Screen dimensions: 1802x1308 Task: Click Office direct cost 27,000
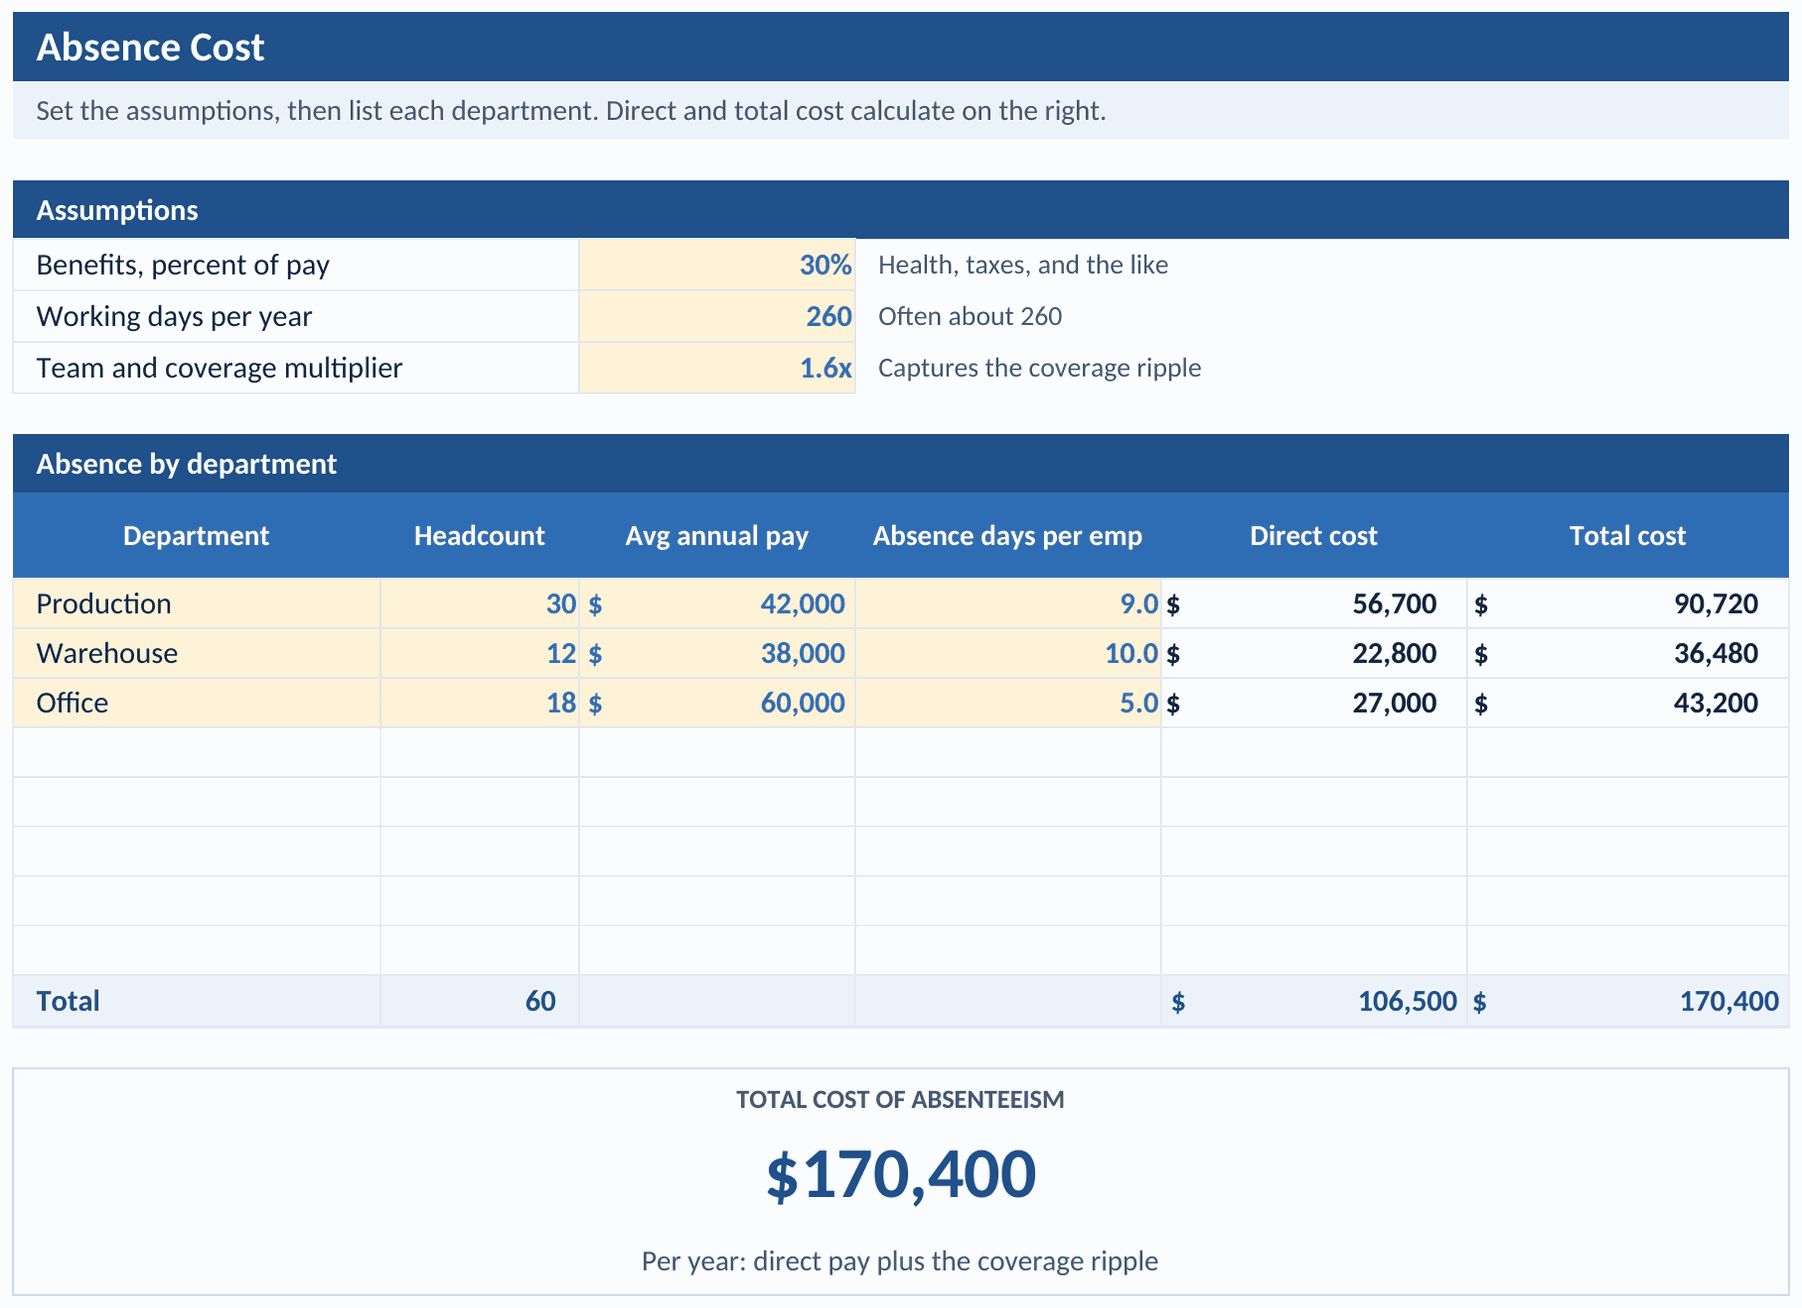pyautogui.click(x=1314, y=703)
